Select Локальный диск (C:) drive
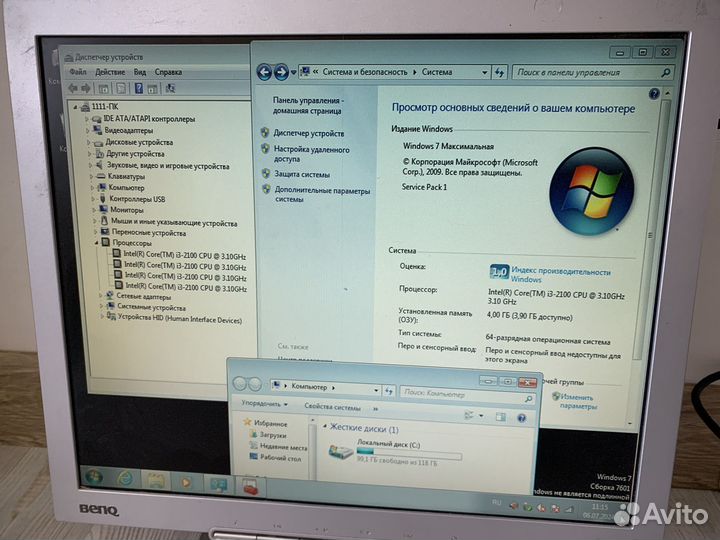Viewport: 720px width, 540px height. 395,452
